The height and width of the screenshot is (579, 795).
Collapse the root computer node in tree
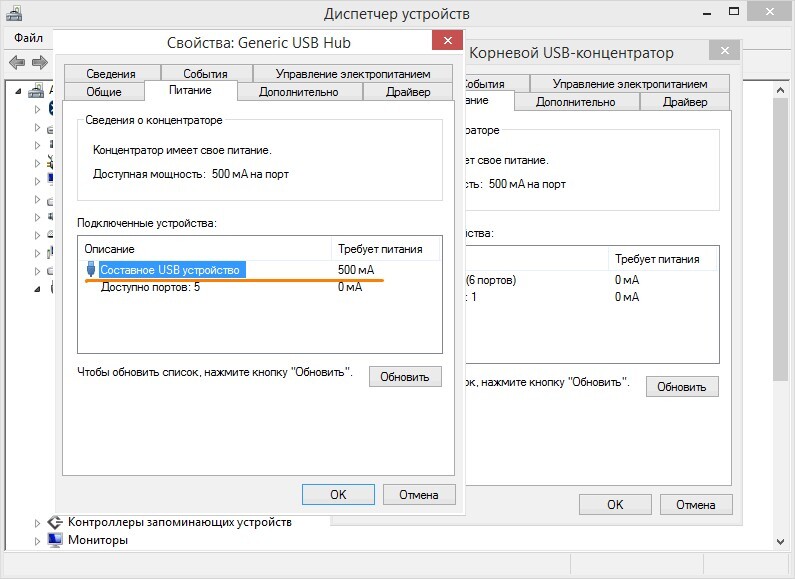(x=18, y=92)
